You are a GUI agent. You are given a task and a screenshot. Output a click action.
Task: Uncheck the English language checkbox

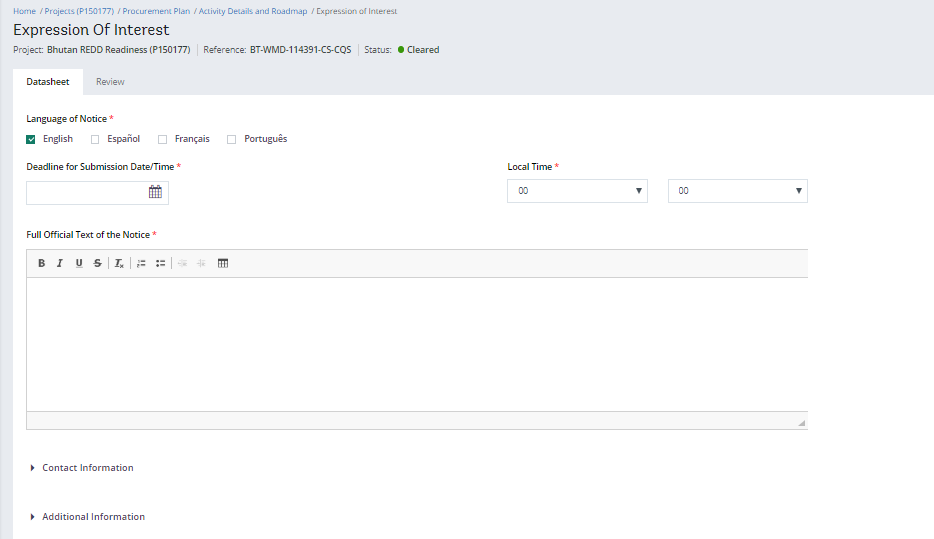[x=31, y=139]
